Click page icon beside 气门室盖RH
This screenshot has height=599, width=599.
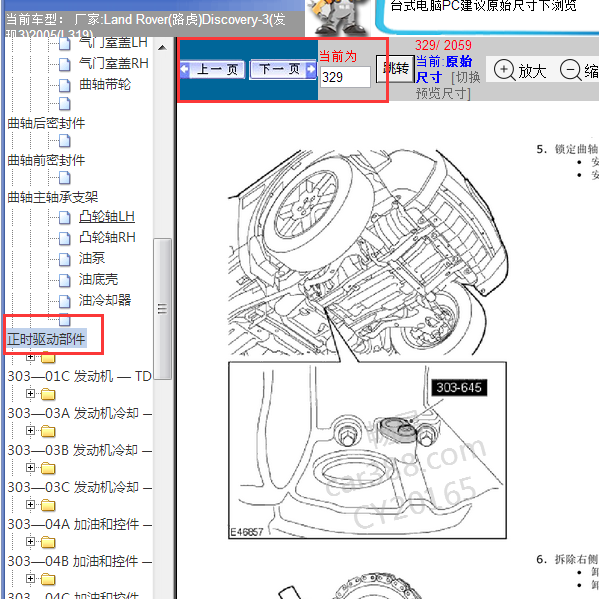tap(65, 64)
